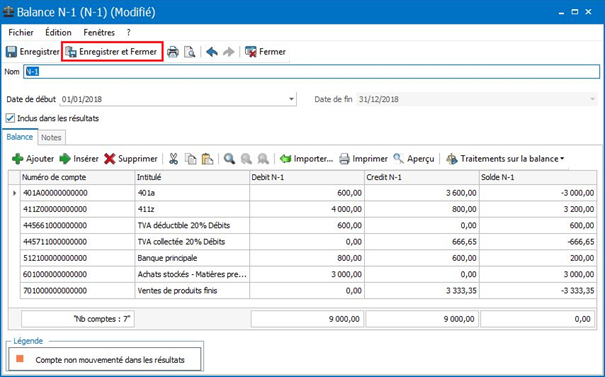
Task: Click the orange legend color square
Action: click(x=20, y=359)
